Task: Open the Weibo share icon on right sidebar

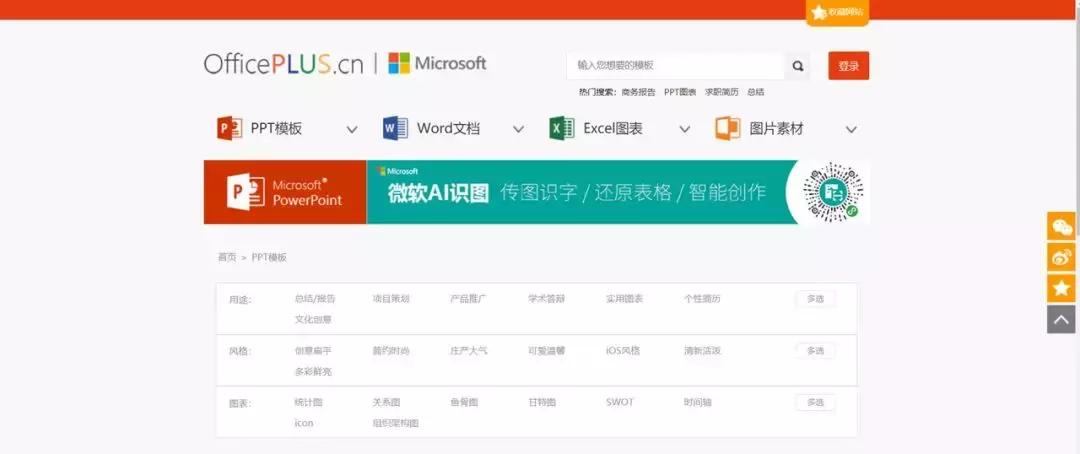Action: pyautogui.click(x=1061, y=257)
